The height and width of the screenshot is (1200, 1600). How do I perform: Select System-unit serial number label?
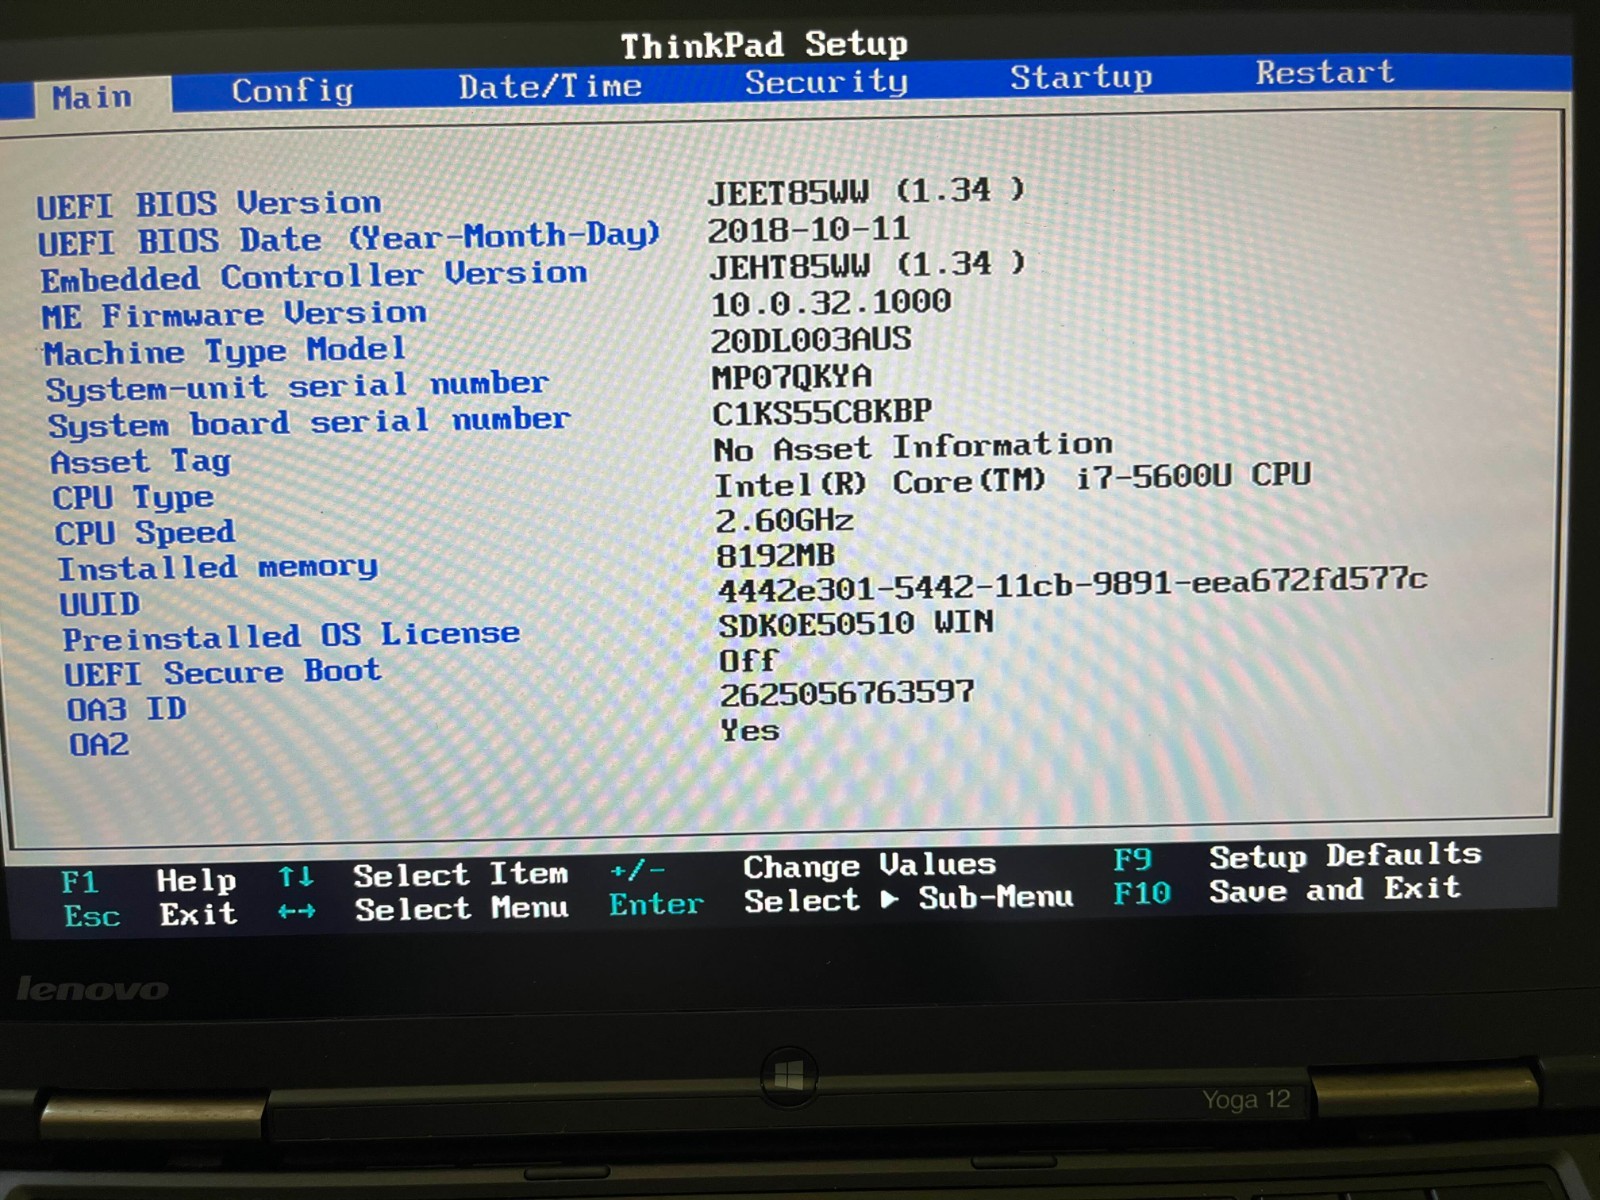[297, 387]
